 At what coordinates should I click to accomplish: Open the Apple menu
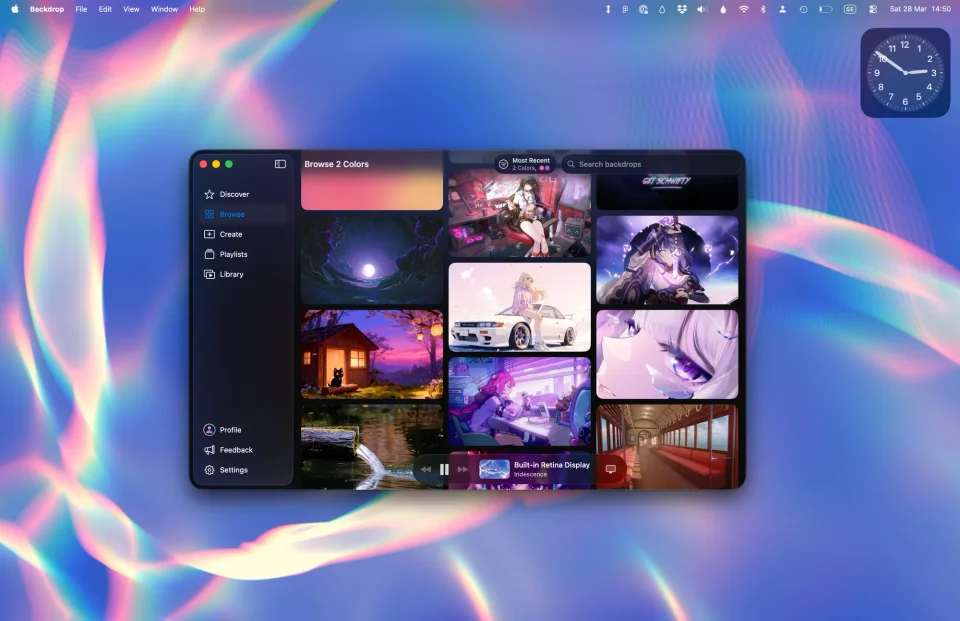pyautogui.click(x=15, y=9)
